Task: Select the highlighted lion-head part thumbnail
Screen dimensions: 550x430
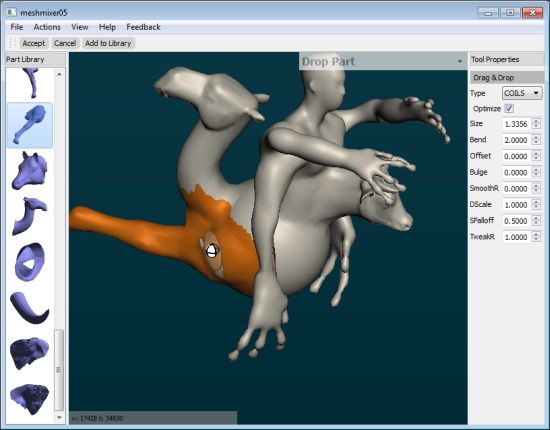Action: coord(30,125)
